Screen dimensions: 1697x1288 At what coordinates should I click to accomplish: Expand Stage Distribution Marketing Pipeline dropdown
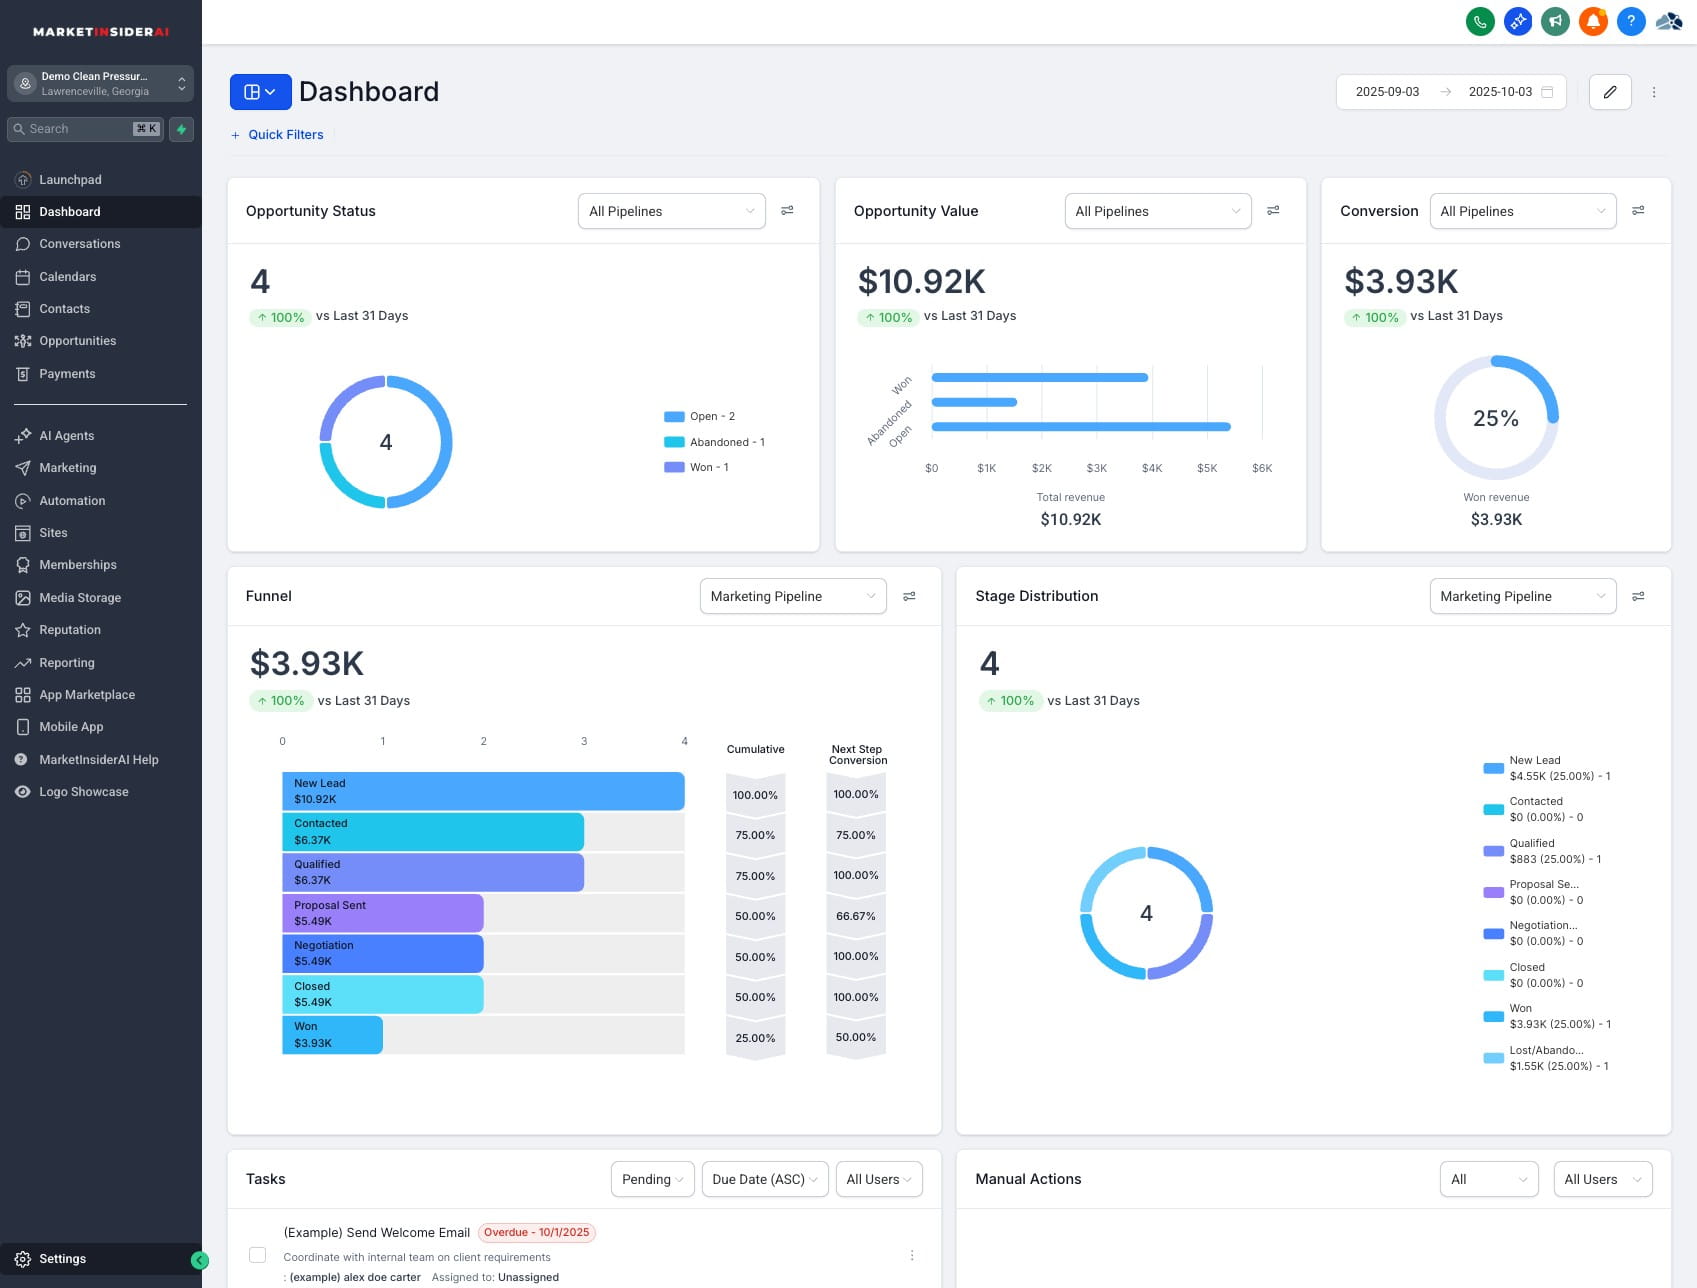1522,596
